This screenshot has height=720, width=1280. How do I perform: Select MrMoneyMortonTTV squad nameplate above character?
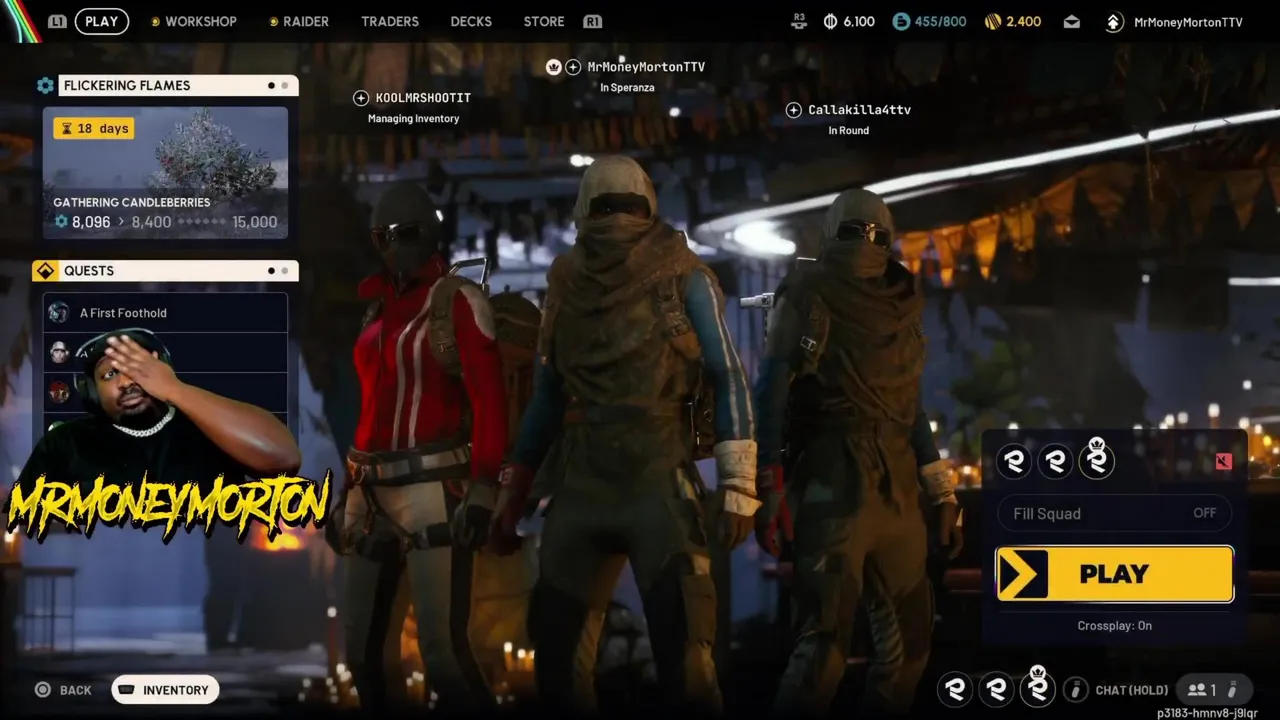coord(646,67)
